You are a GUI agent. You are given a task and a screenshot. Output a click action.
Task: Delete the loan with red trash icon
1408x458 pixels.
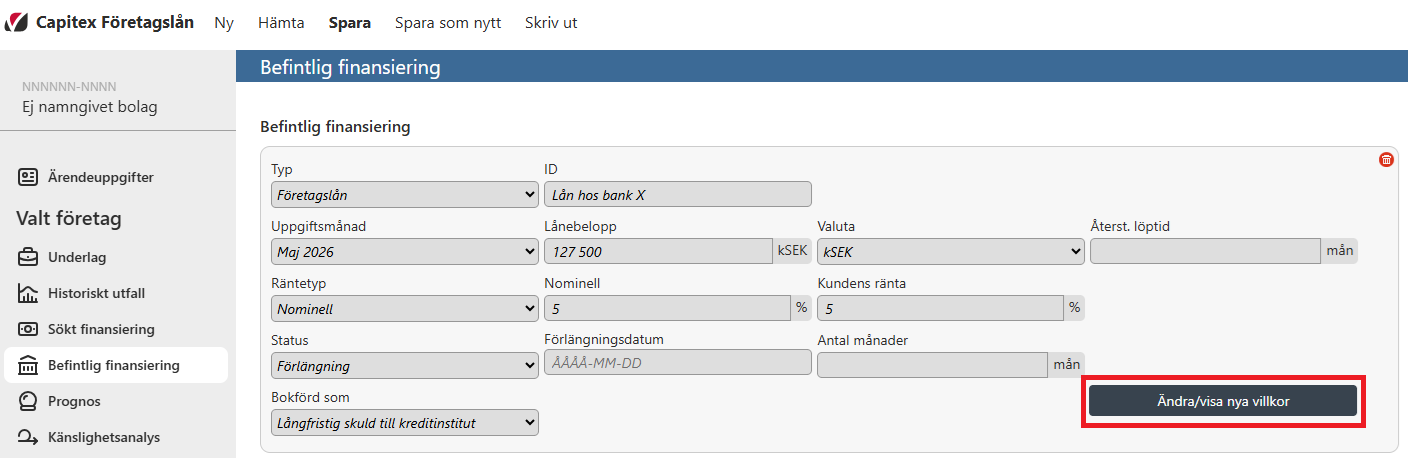(x=1386, y=159)
